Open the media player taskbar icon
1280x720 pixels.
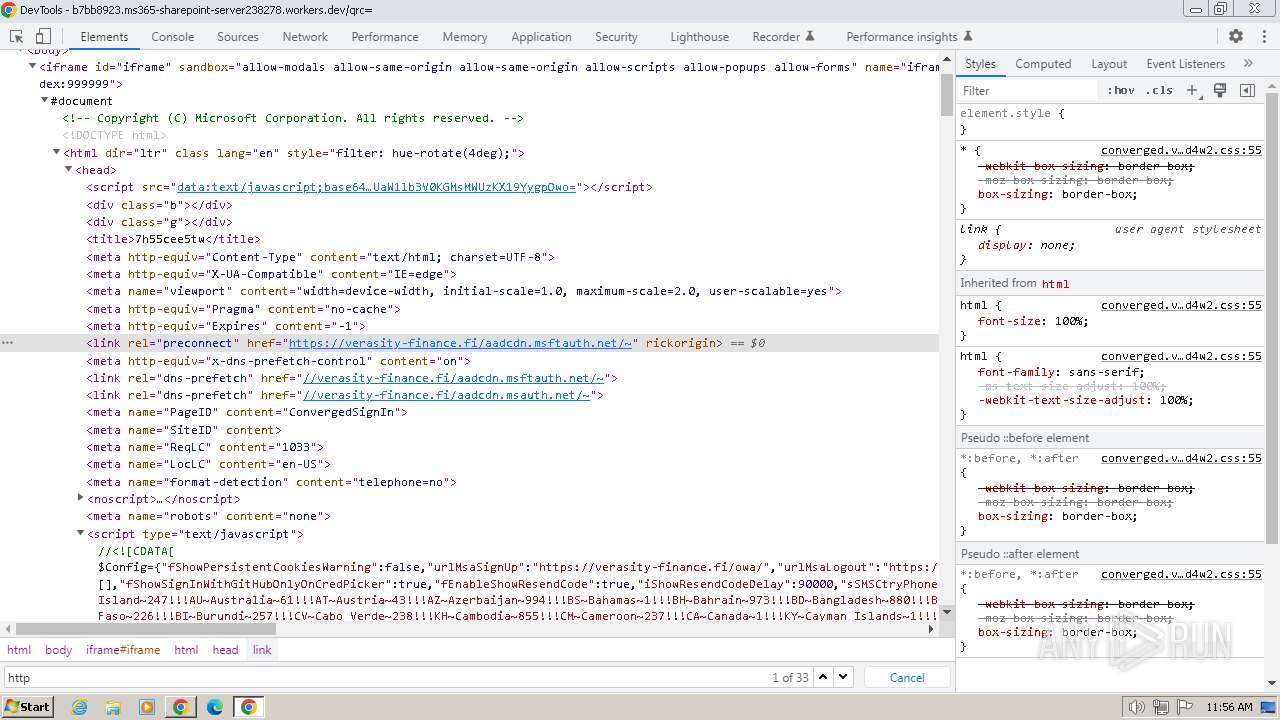pyautogui.click(x=147, y=707)
